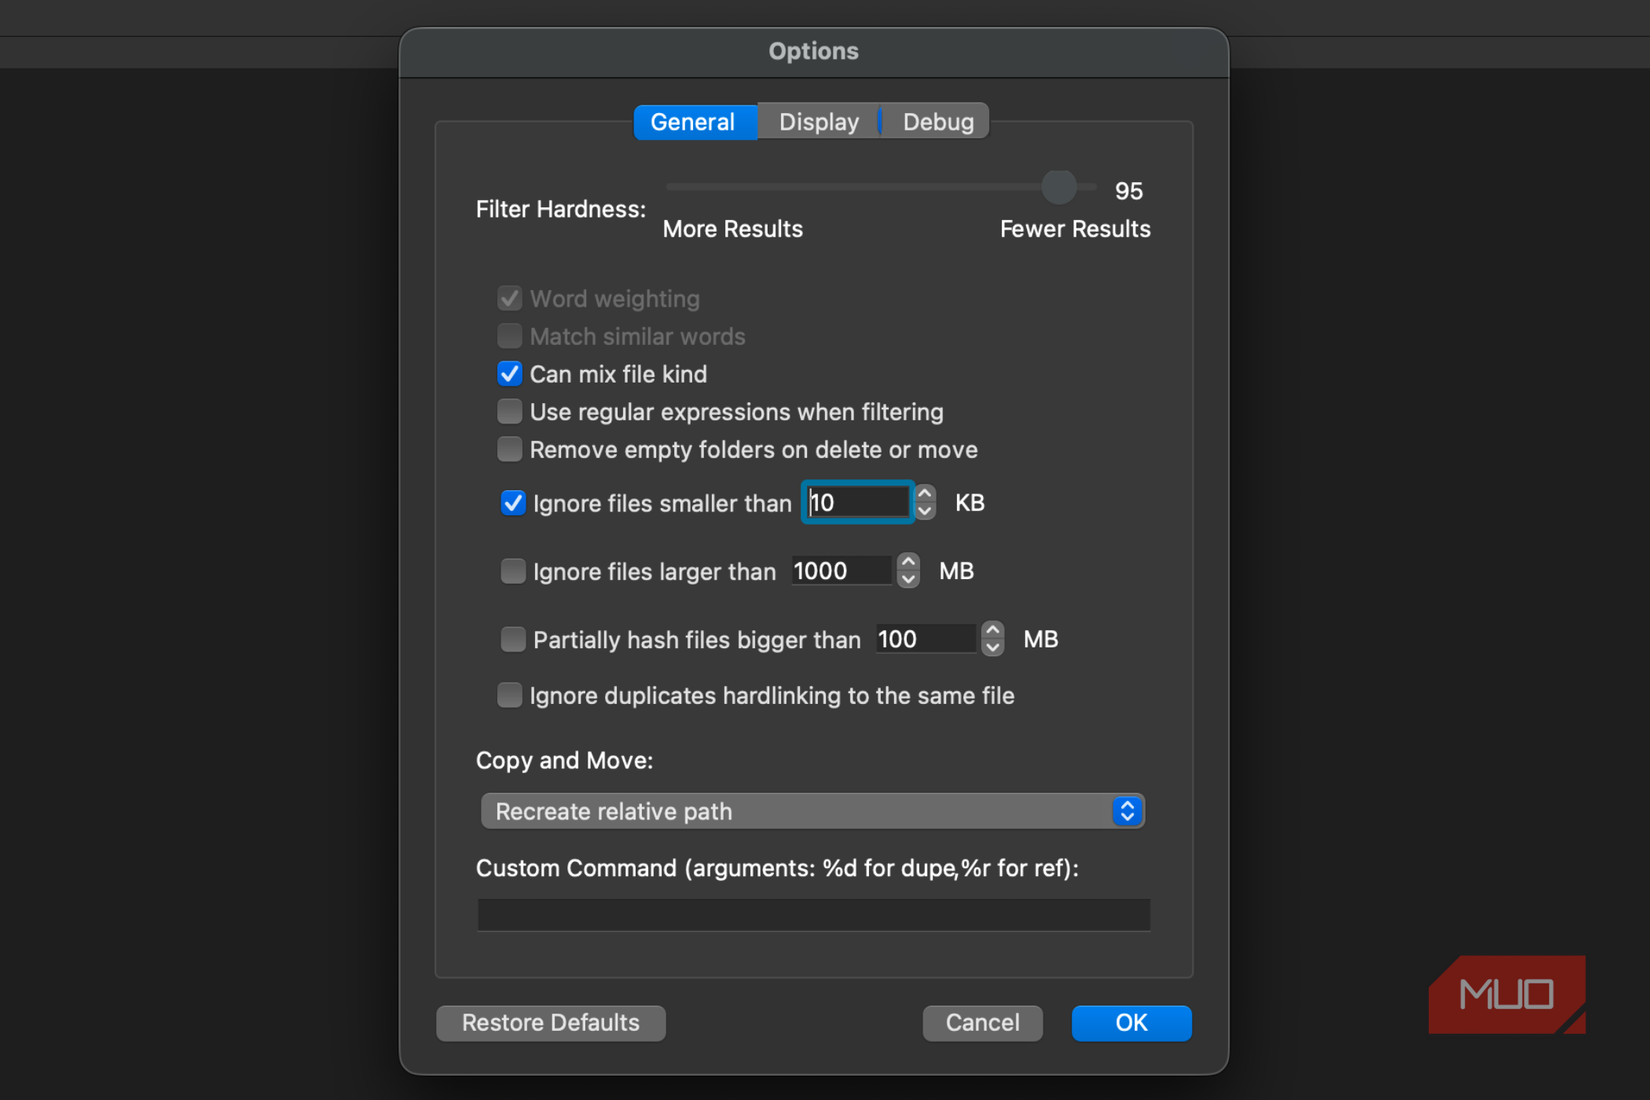This screenshot has width=1650, height=1100.
Task: Enable Ignore duplicates hardlinking to the same file
Action: [x=510, y=695]
